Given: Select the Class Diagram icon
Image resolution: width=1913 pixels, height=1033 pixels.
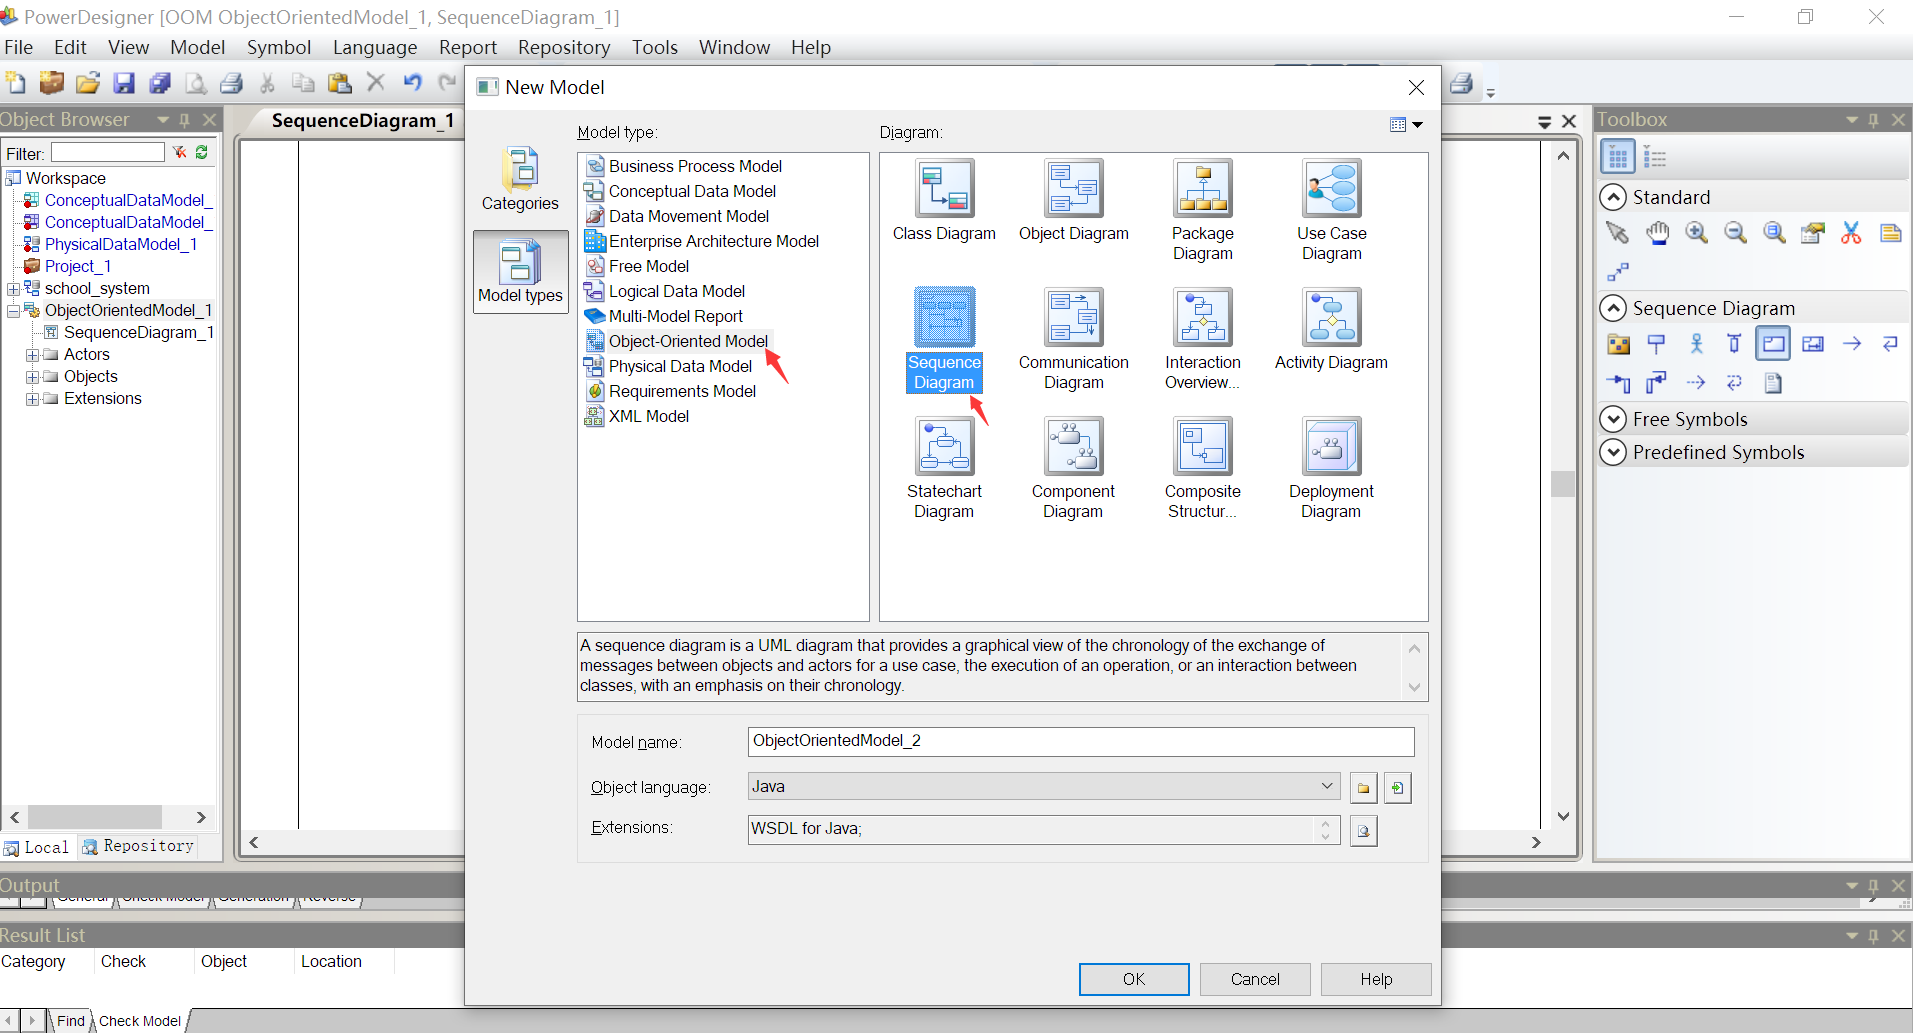Looking at the screenshot, I should [944, 188].
